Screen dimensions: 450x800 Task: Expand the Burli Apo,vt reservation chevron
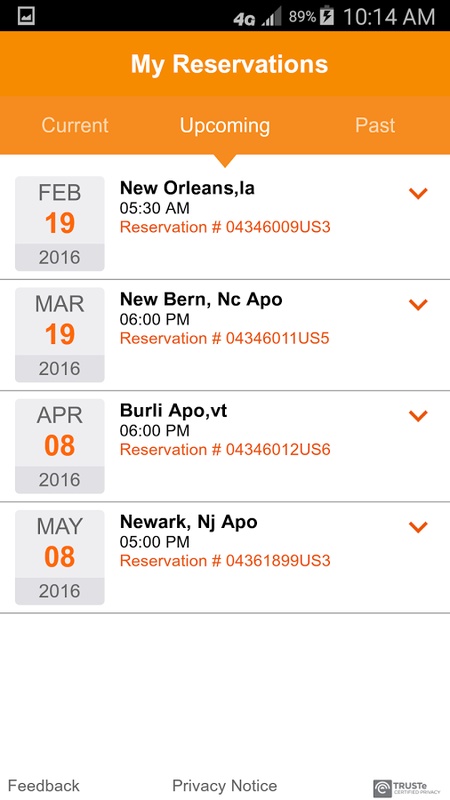[418, 415]
